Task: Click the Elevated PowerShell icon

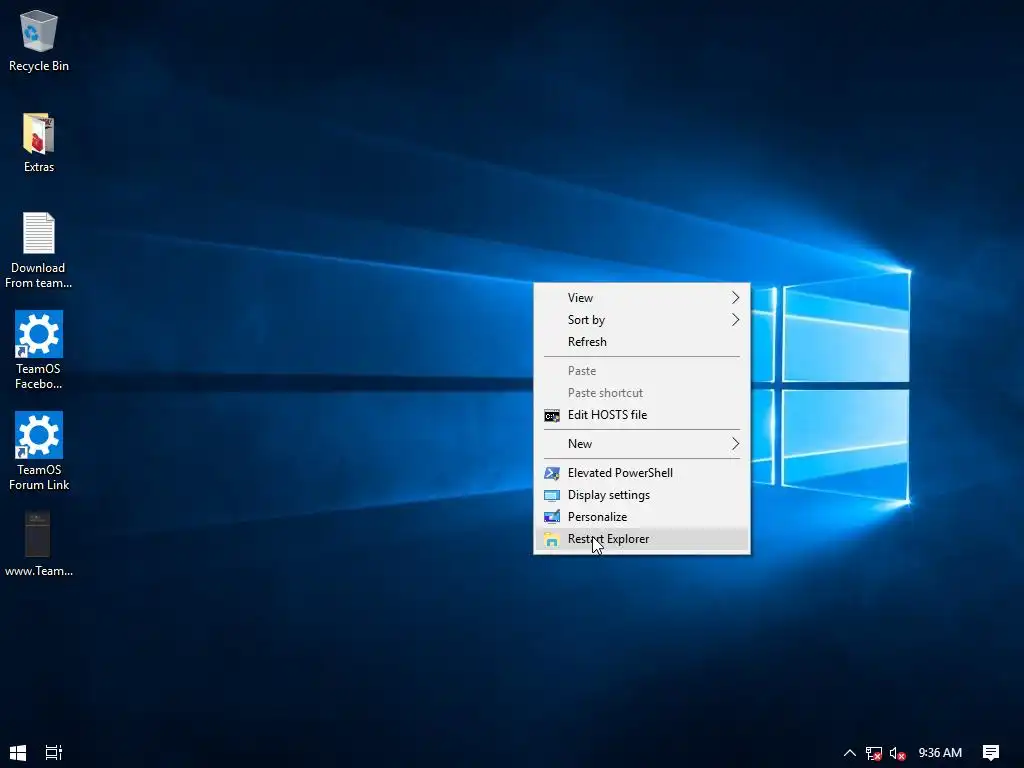Action: [x=552, y=473]
